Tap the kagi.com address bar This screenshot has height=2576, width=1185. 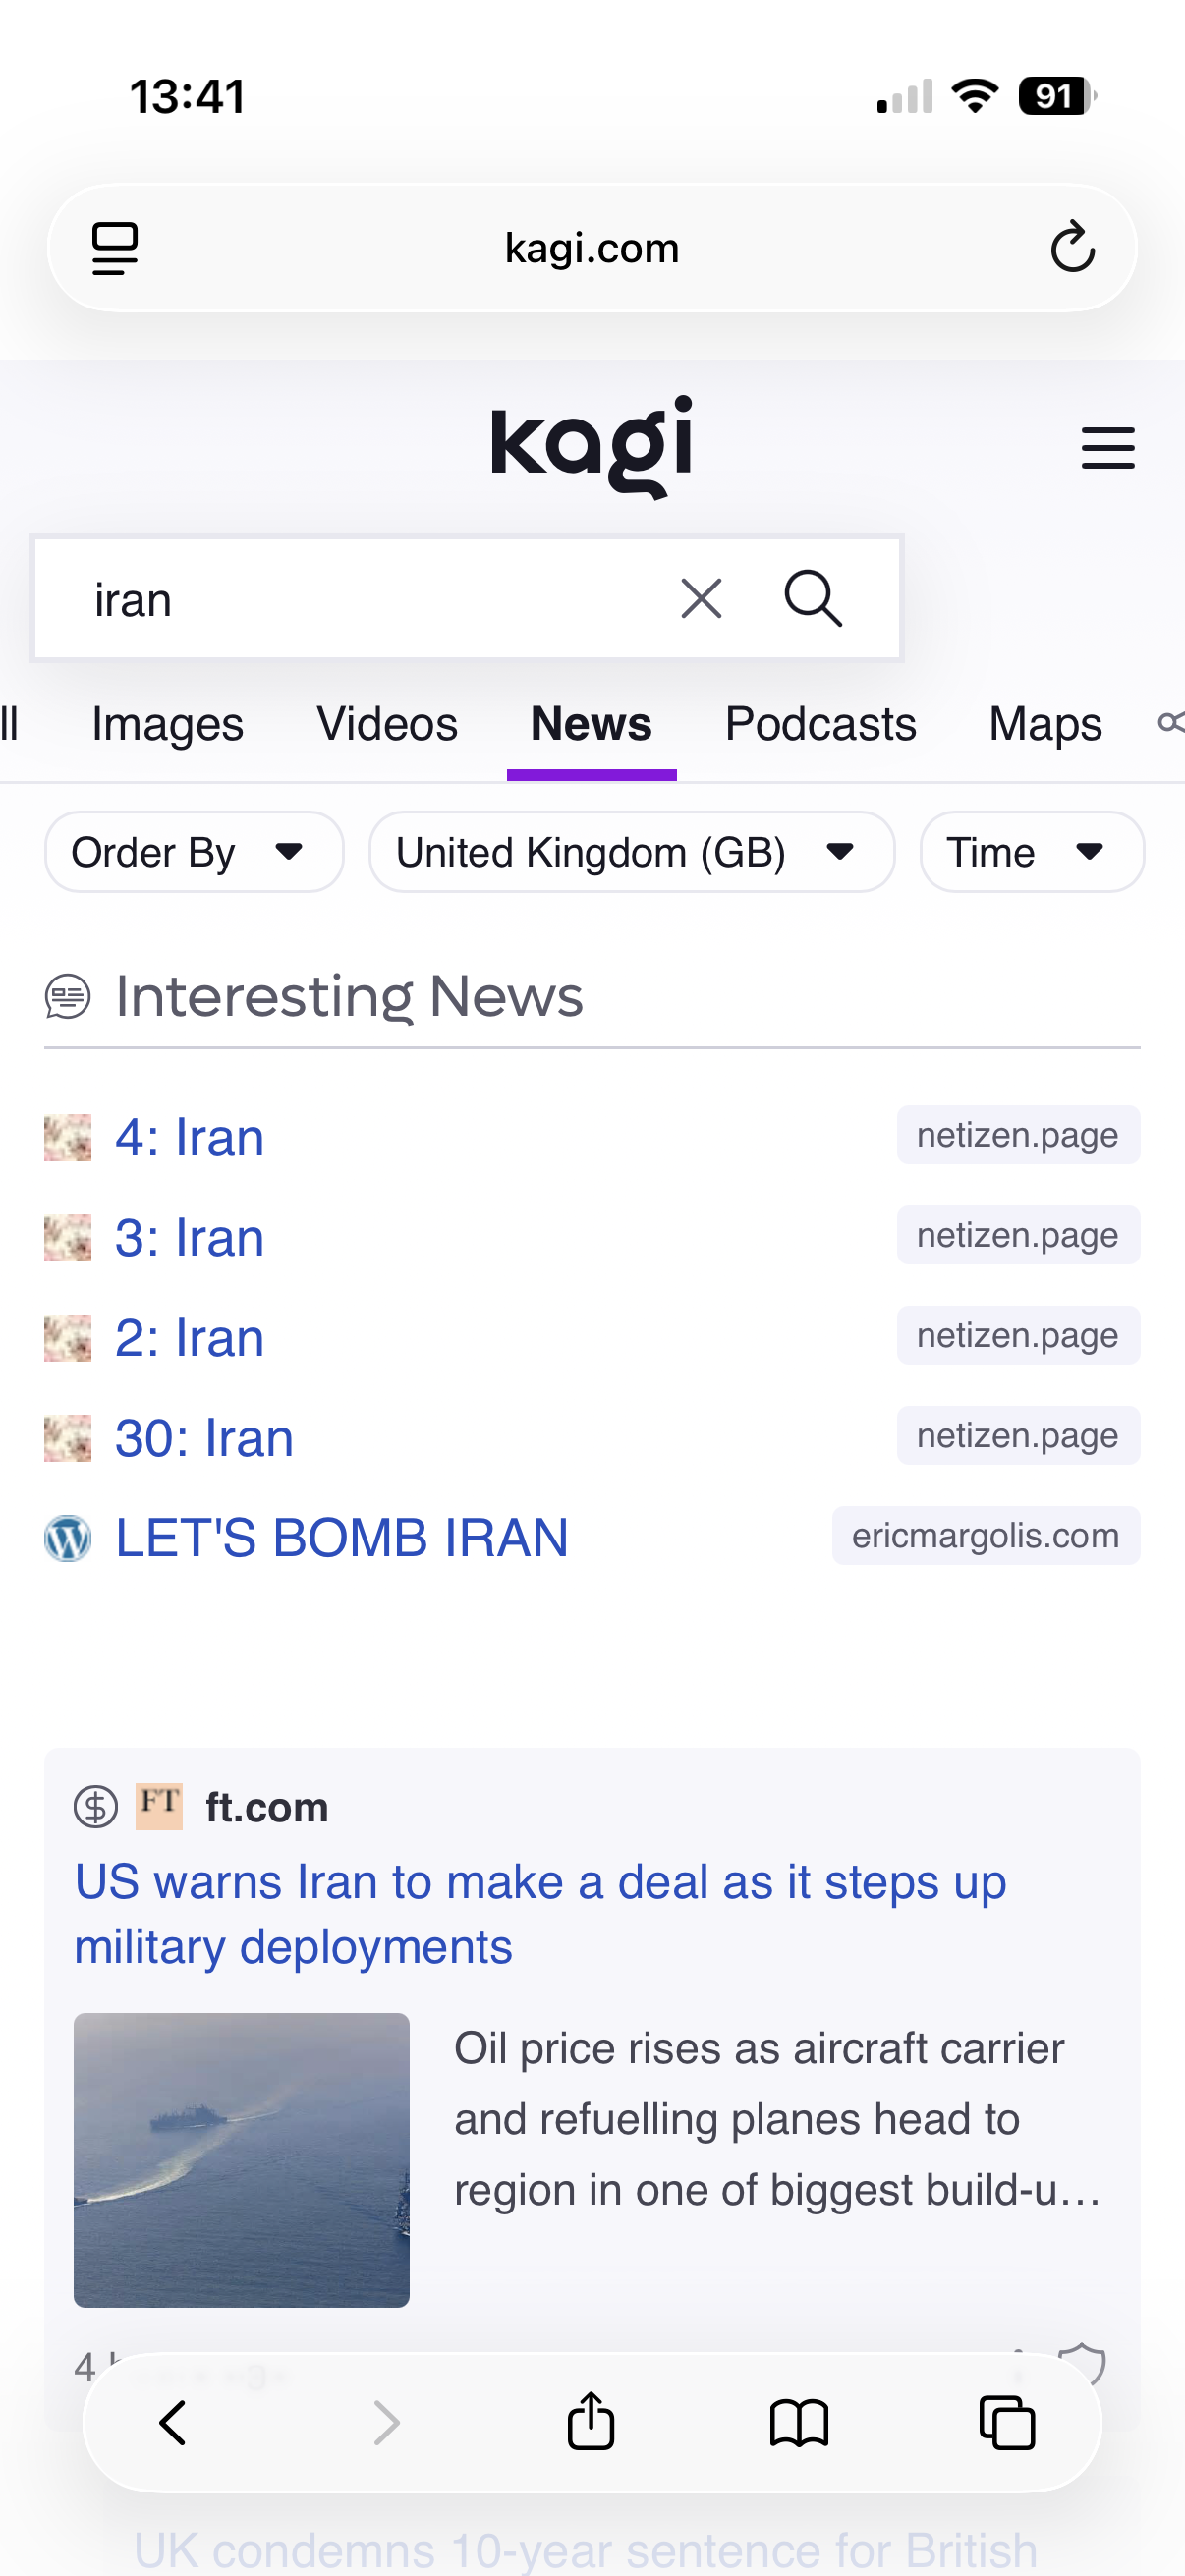tap(591, 248)
